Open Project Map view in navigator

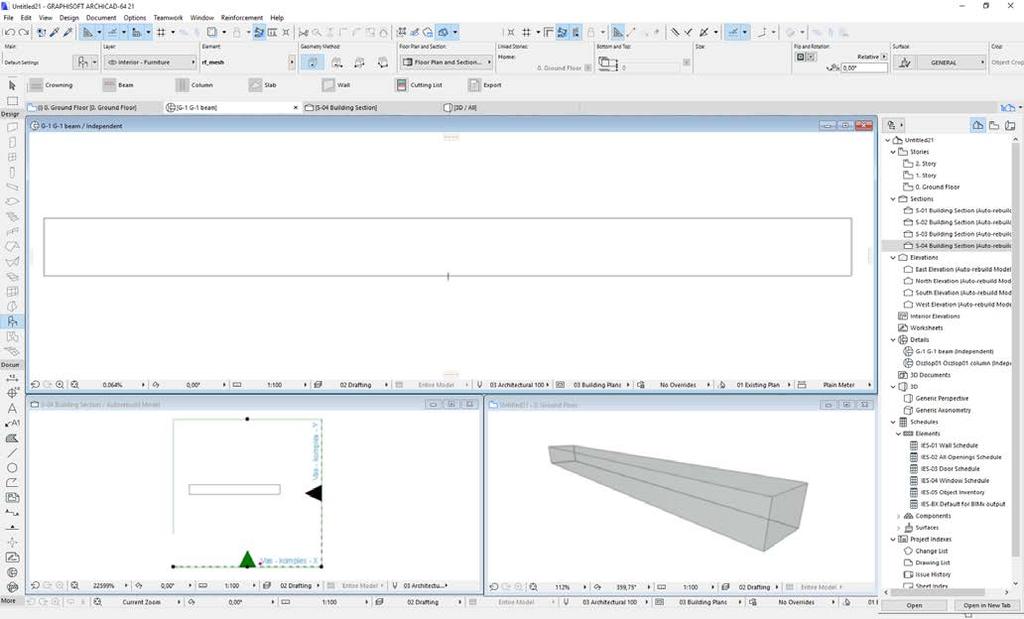click(x=978, y=125)
